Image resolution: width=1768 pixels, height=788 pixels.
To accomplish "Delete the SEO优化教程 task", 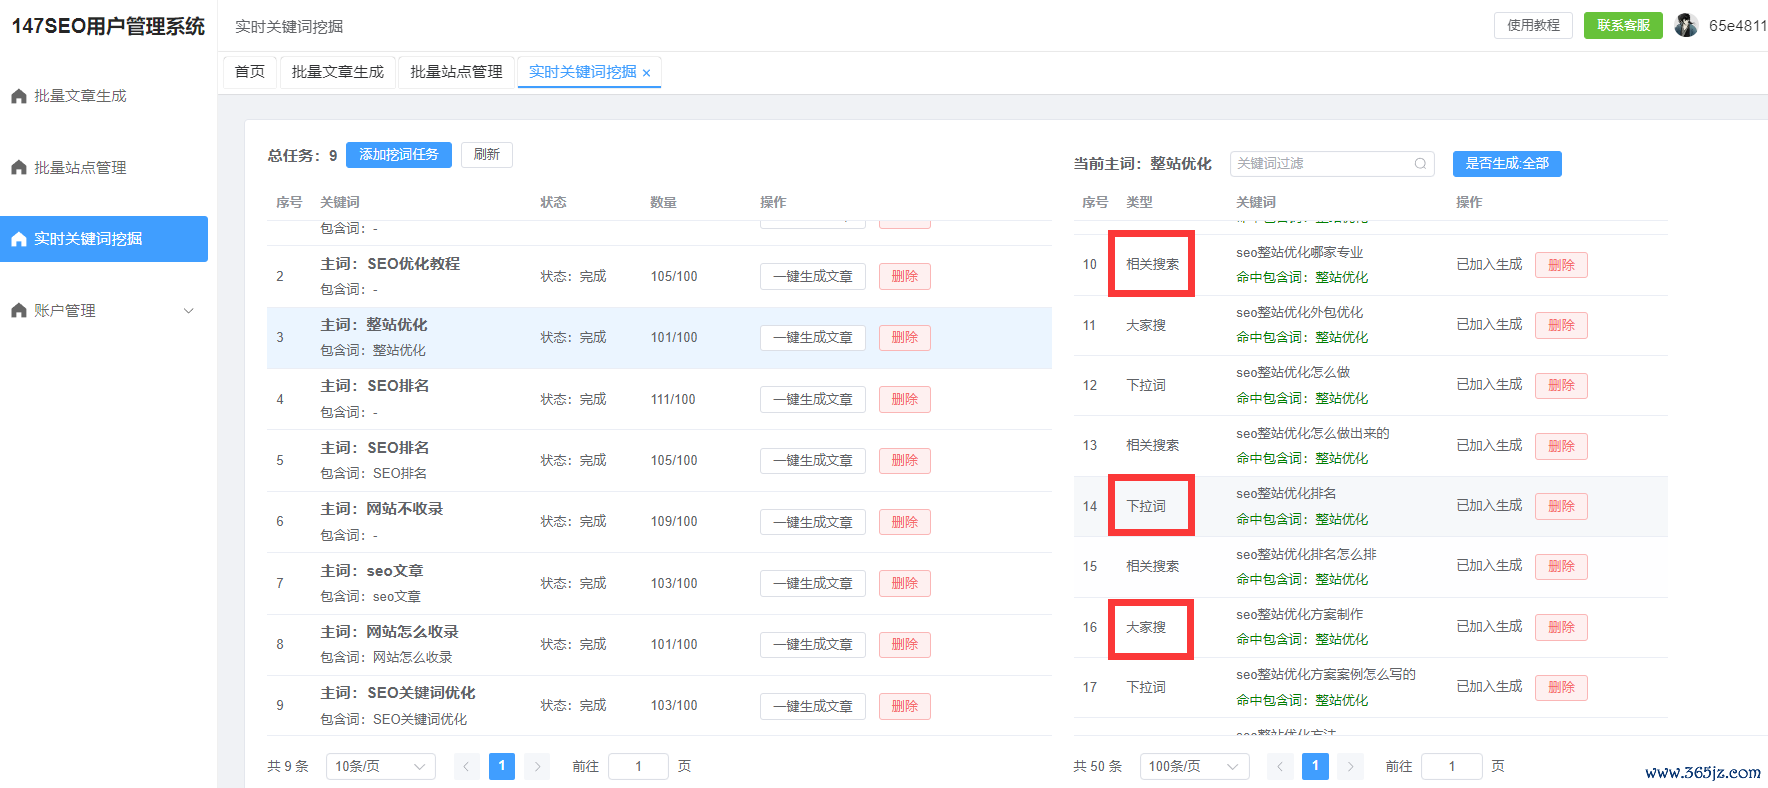I will [x=905, y=277].
